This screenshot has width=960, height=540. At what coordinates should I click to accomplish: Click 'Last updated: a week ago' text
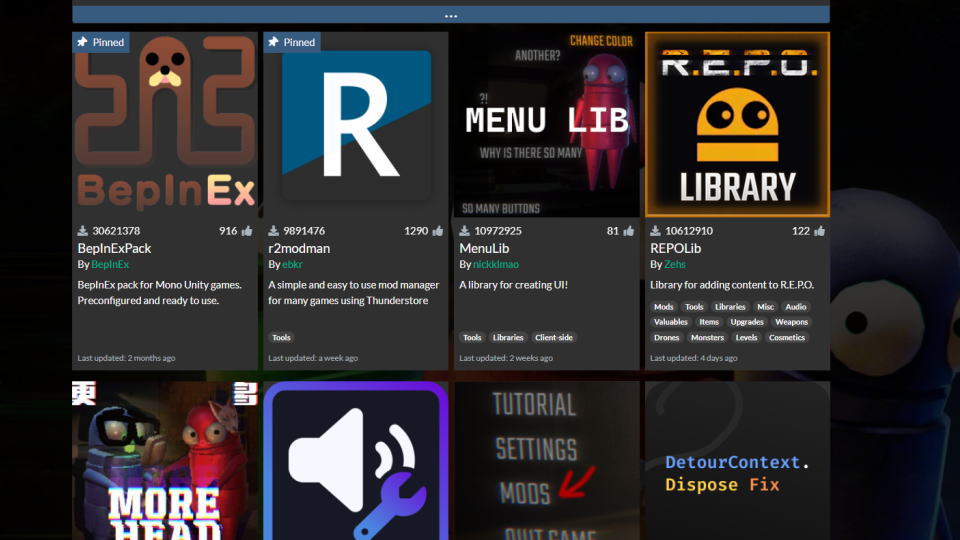pyautogui.click(x=313, y=358)
